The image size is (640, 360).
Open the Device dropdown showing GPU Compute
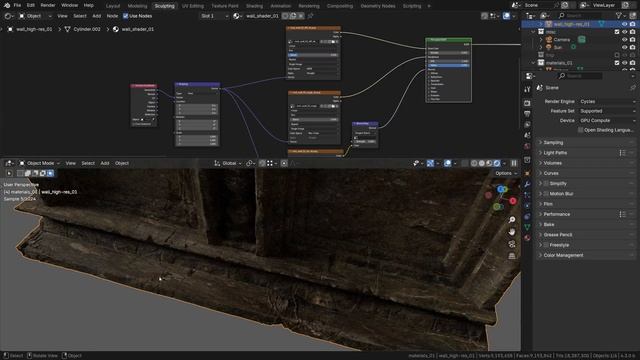pos(607,120)
